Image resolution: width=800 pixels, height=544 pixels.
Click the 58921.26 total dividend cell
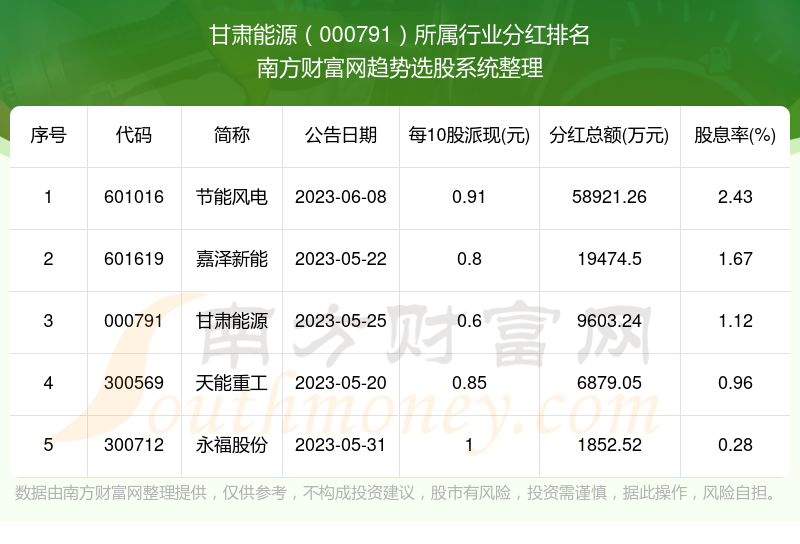coord(610,197)
